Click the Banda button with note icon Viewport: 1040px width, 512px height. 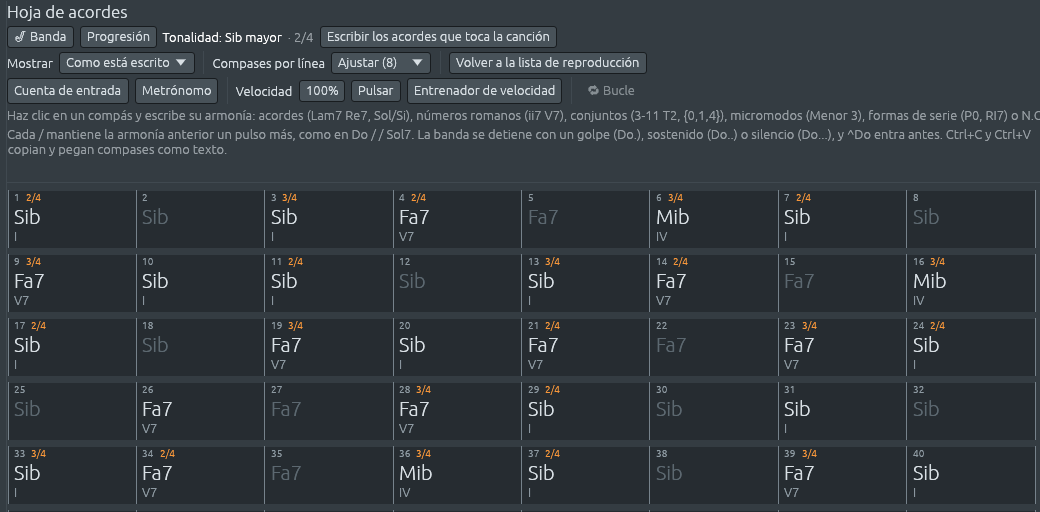(x=40, y=37)
